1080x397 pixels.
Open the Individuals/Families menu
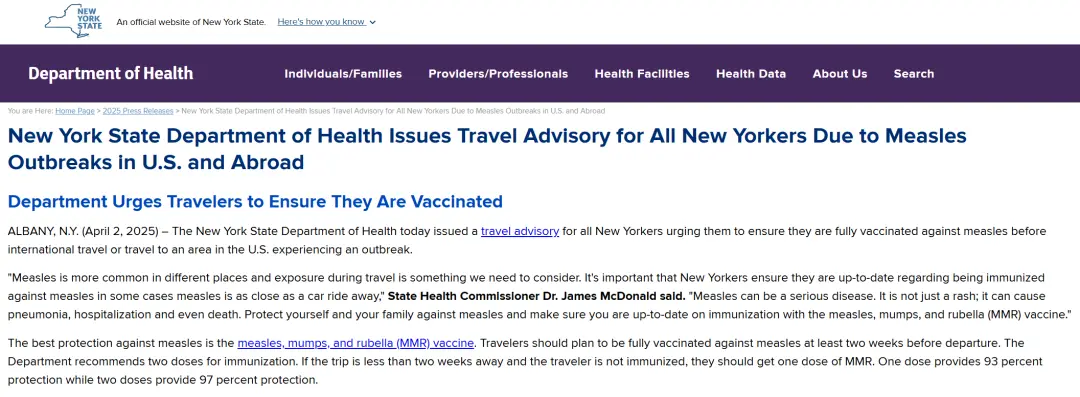[x=343, y=74]
